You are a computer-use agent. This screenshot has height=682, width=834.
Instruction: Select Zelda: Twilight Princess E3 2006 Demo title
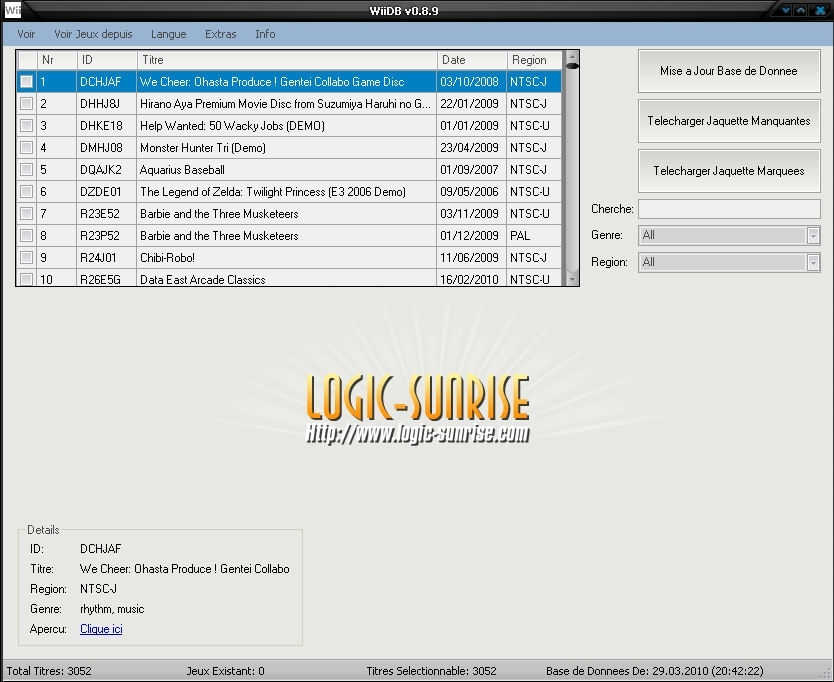click(273, 192)
